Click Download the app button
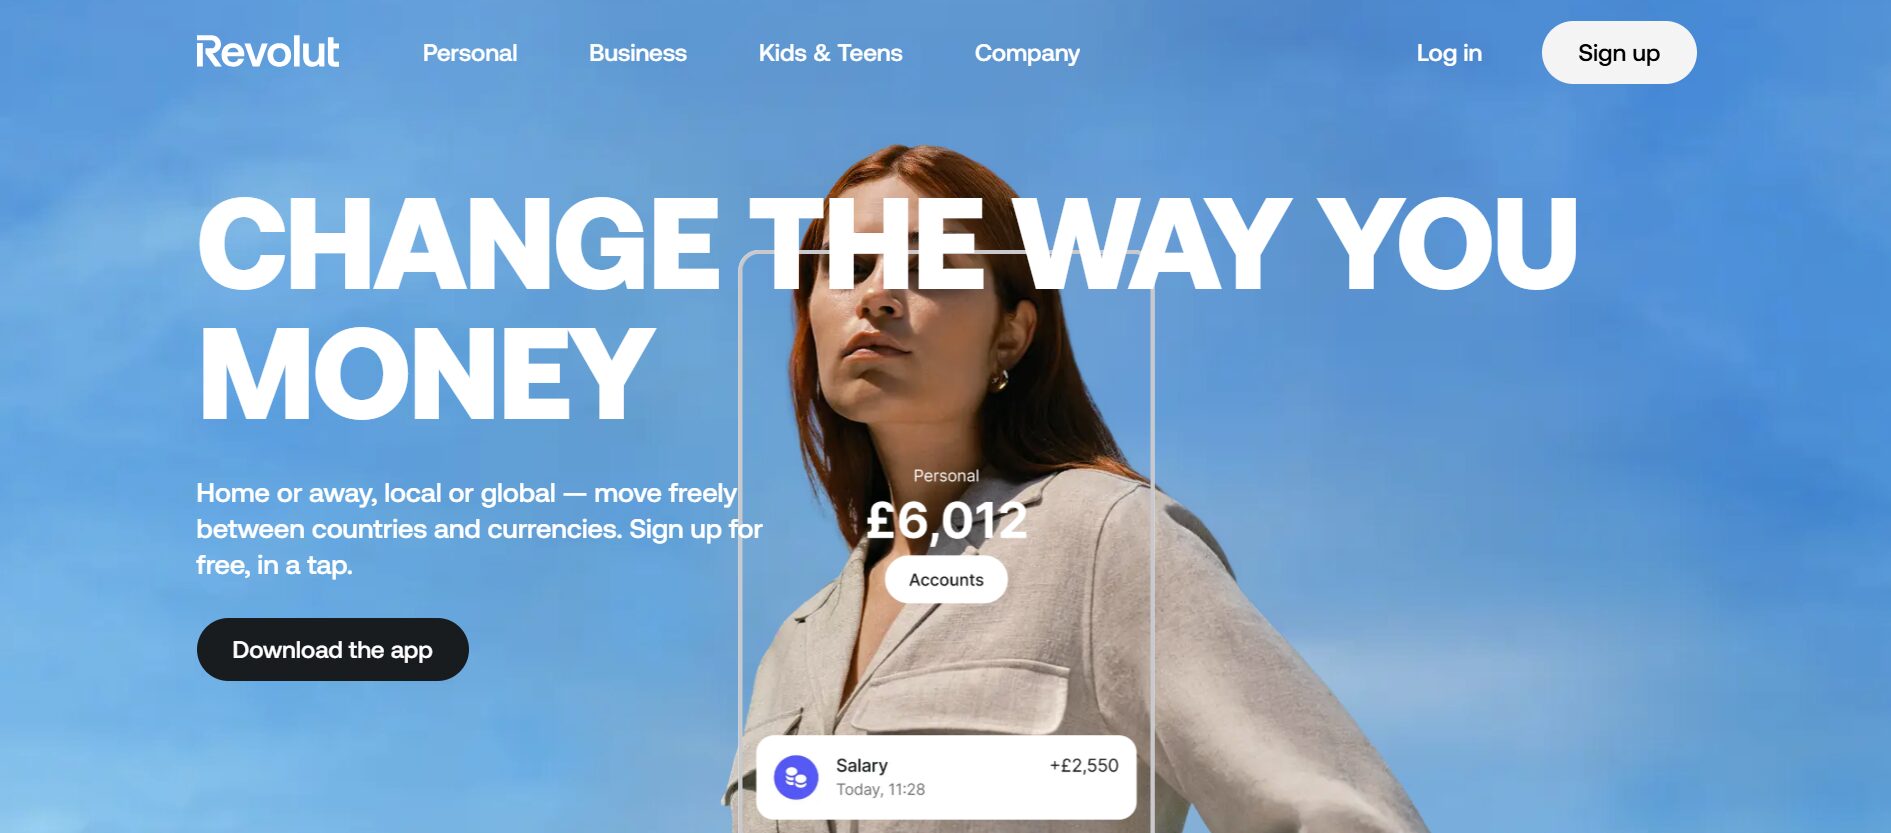Screen dimensions: 1891x833 click(x=333, y=650)
